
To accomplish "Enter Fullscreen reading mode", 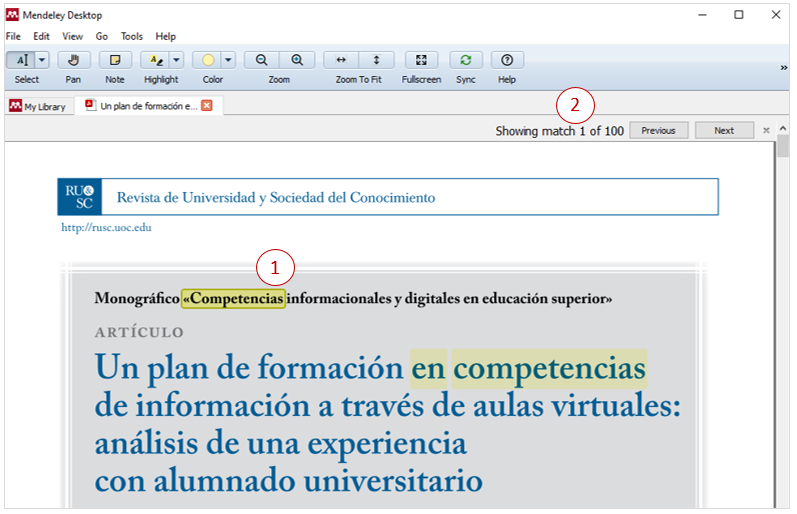I will pyautogui.click(x=421, y=60).
